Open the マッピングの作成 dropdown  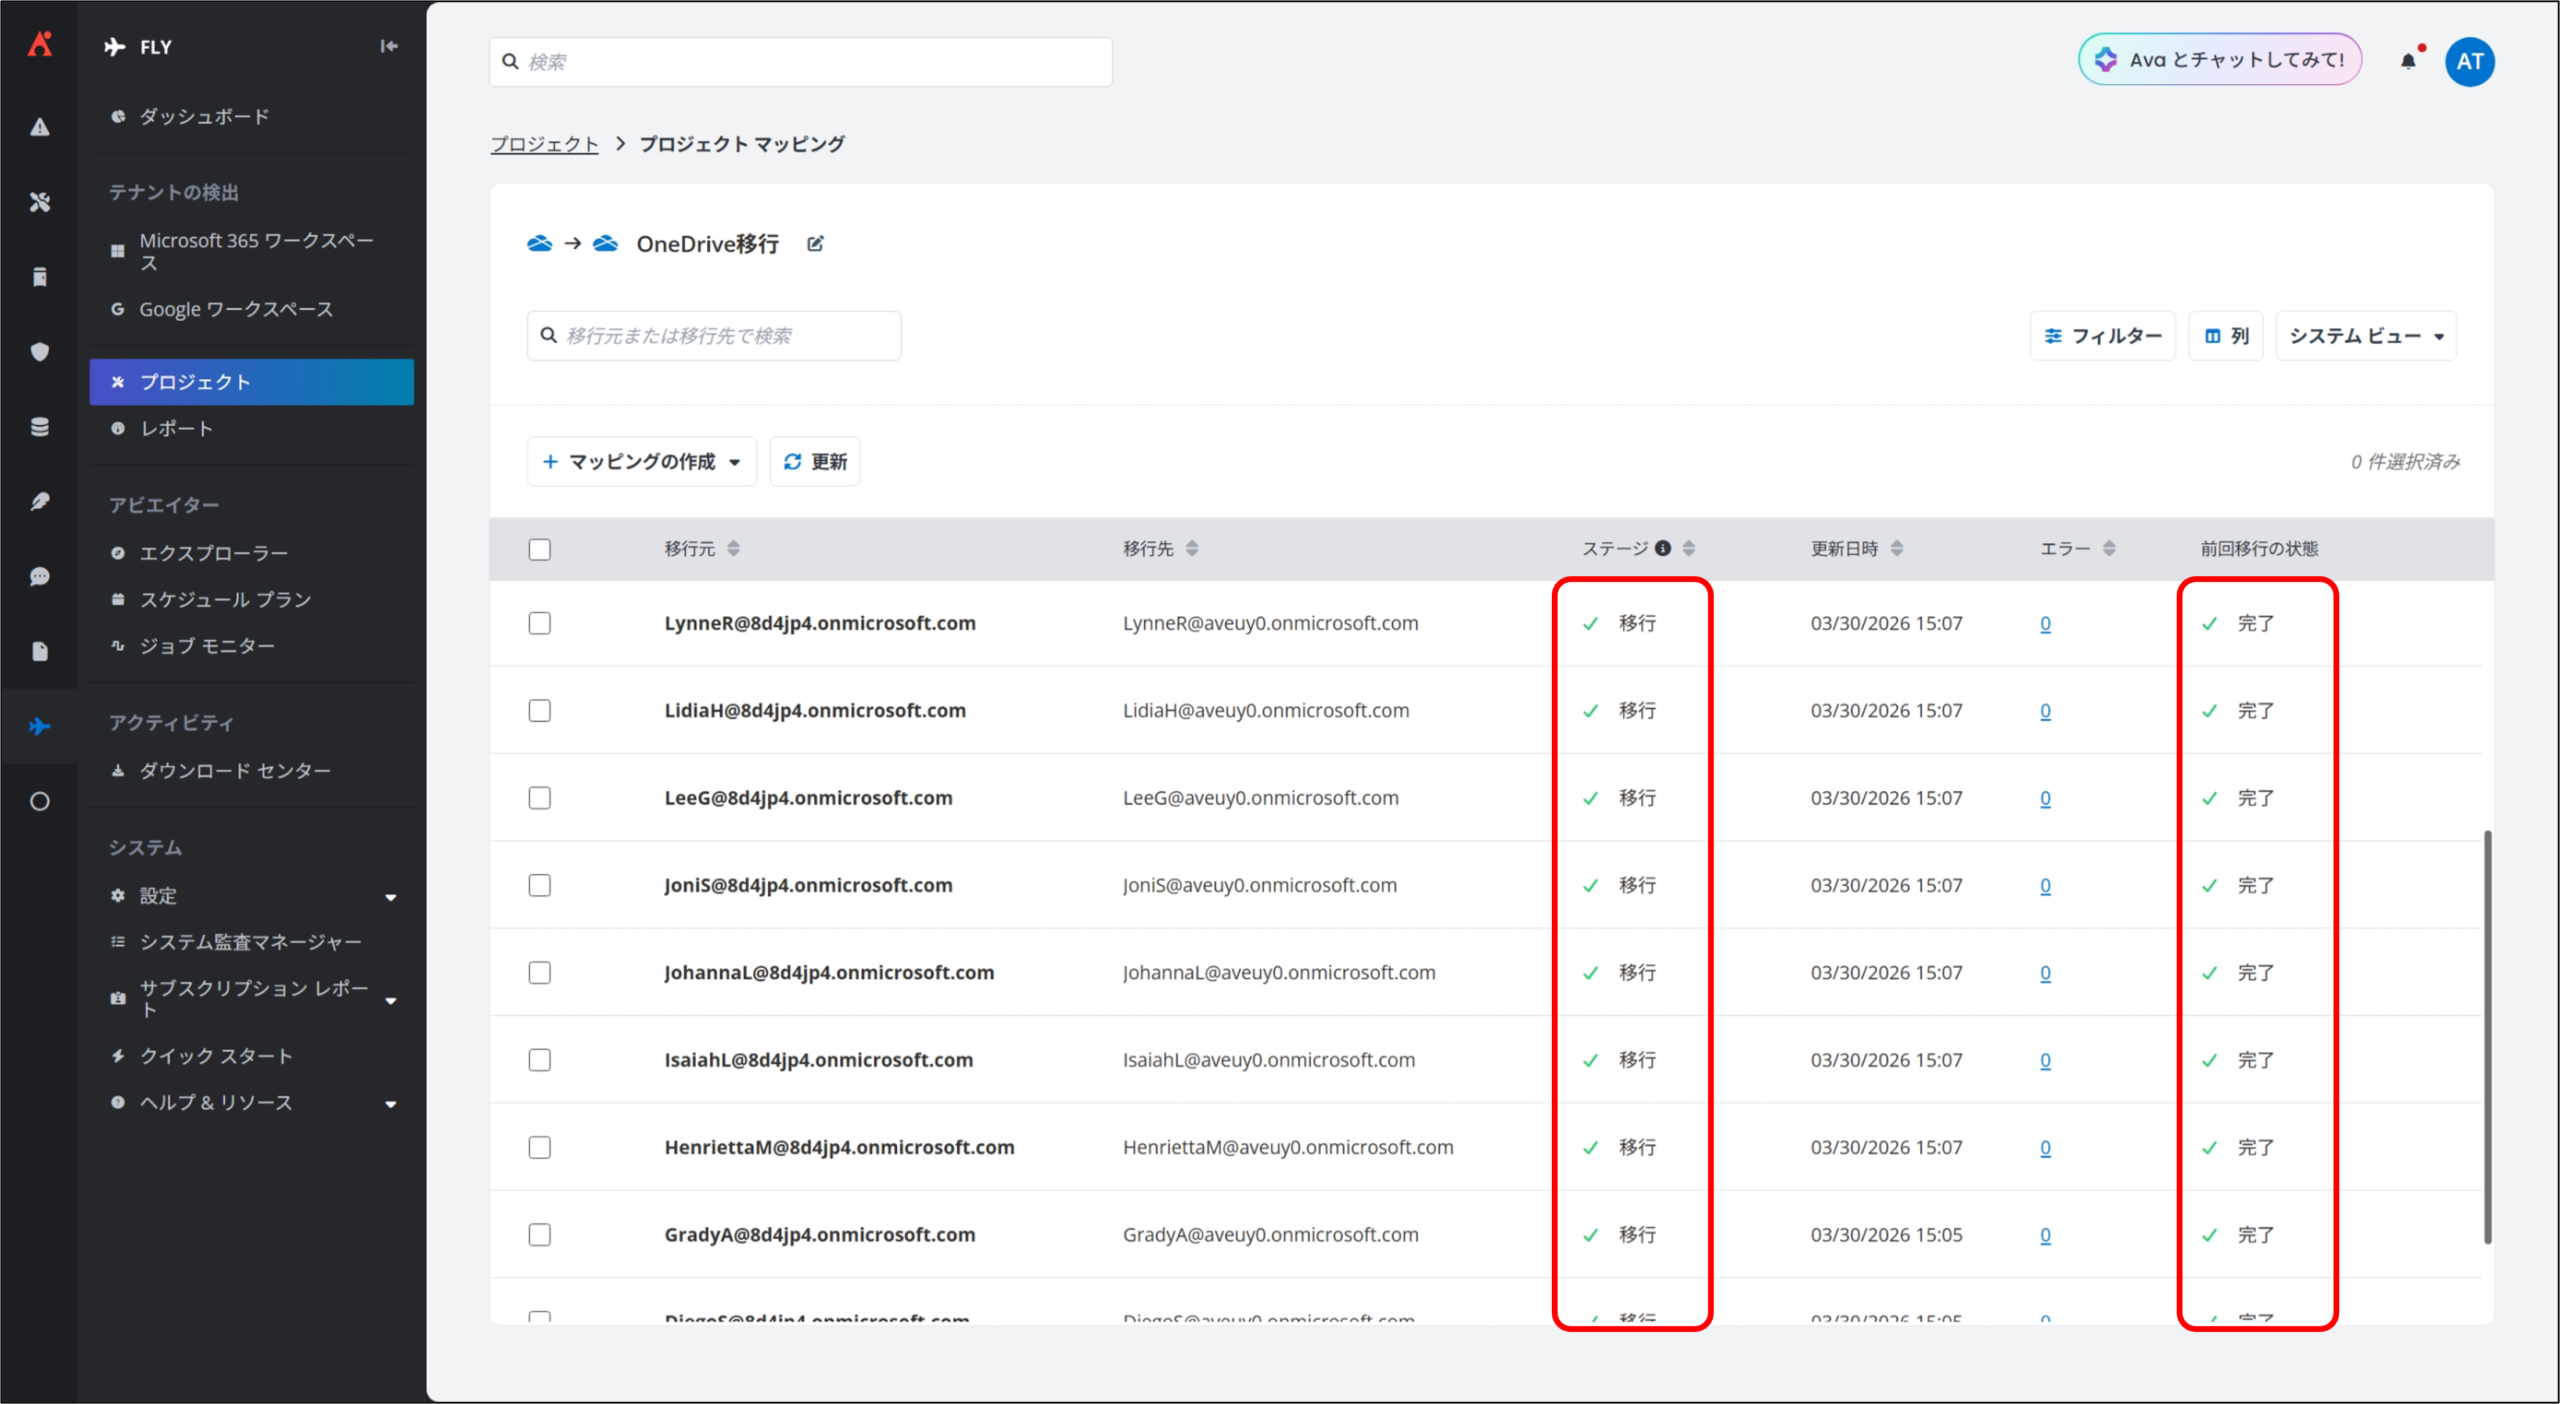coord(642,462)
